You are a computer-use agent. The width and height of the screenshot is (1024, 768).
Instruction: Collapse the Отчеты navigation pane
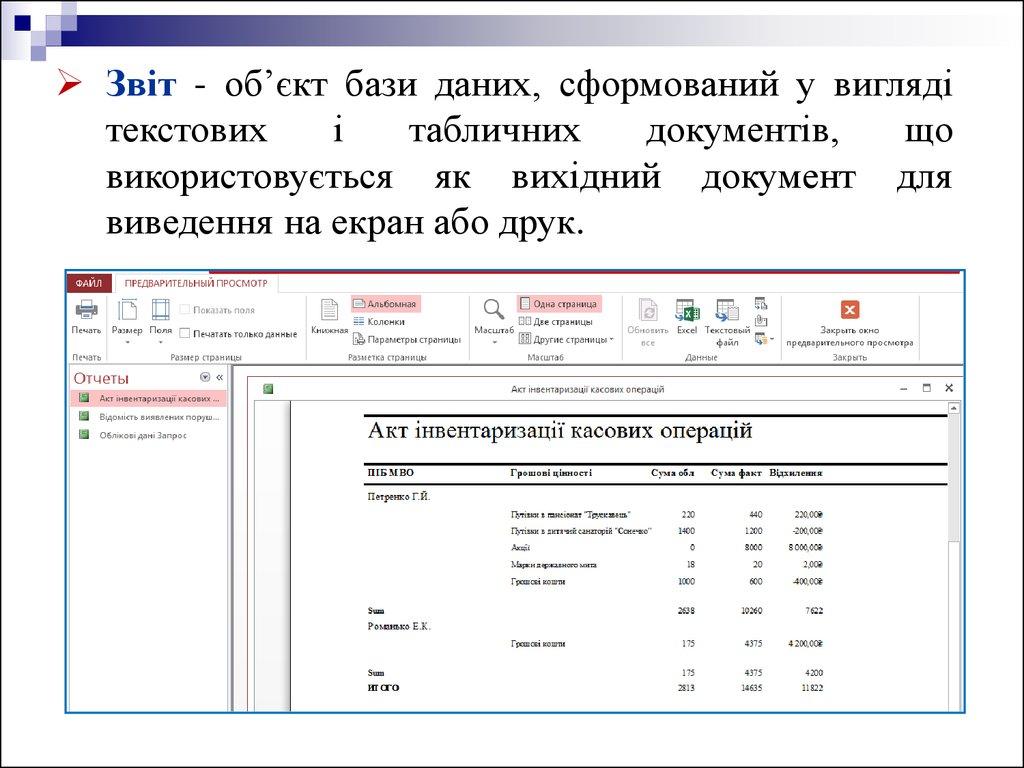pos(220,378)
